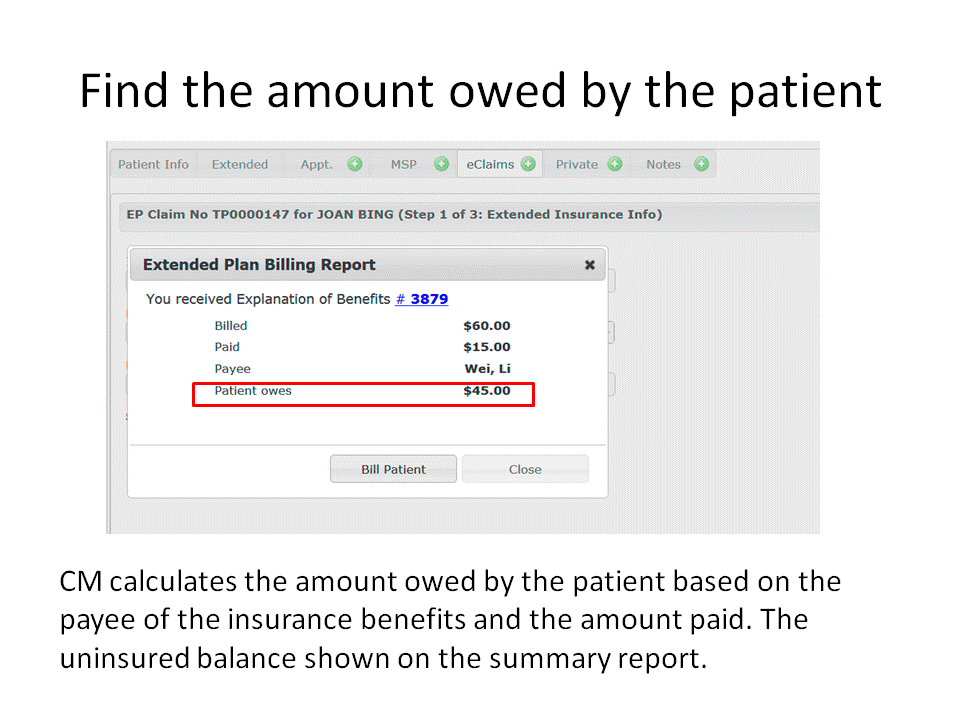
Task: Open the Patient Info tab
Action: (153, 164)
